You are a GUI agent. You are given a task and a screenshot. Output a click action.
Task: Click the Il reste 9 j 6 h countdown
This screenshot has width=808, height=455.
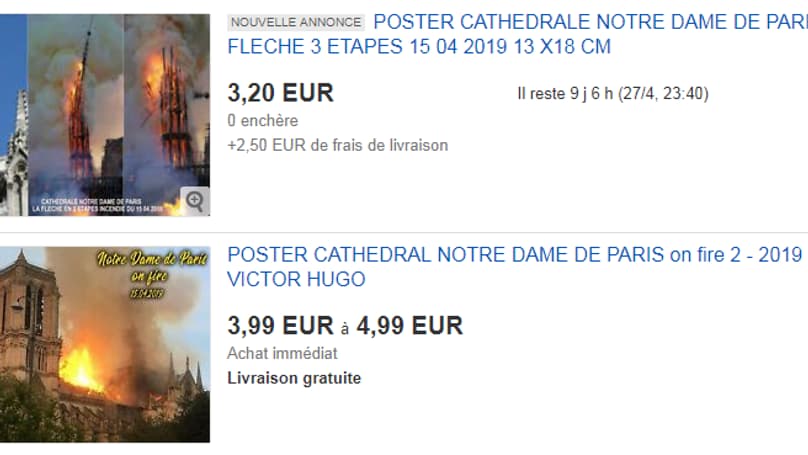coord(613,94)
